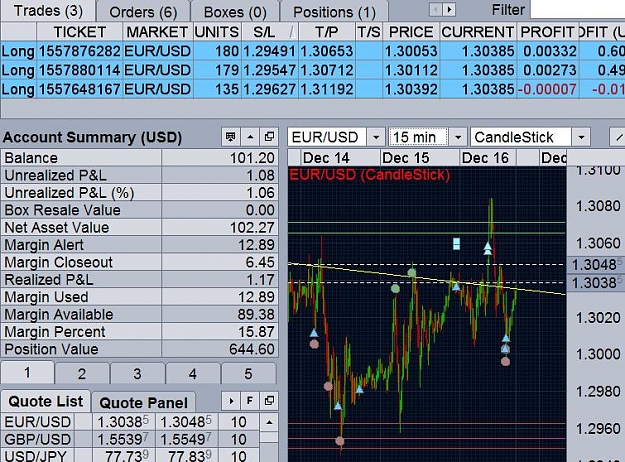Open the CandleStick chart type dropdown

(x=581, y=138)
